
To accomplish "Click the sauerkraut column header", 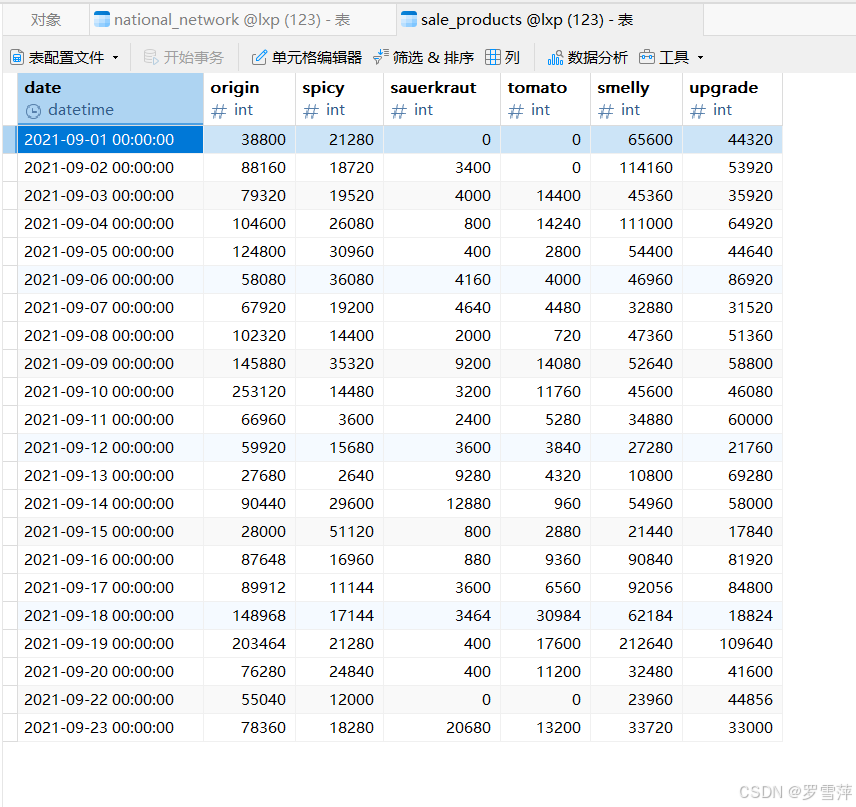I will [442, 99].
